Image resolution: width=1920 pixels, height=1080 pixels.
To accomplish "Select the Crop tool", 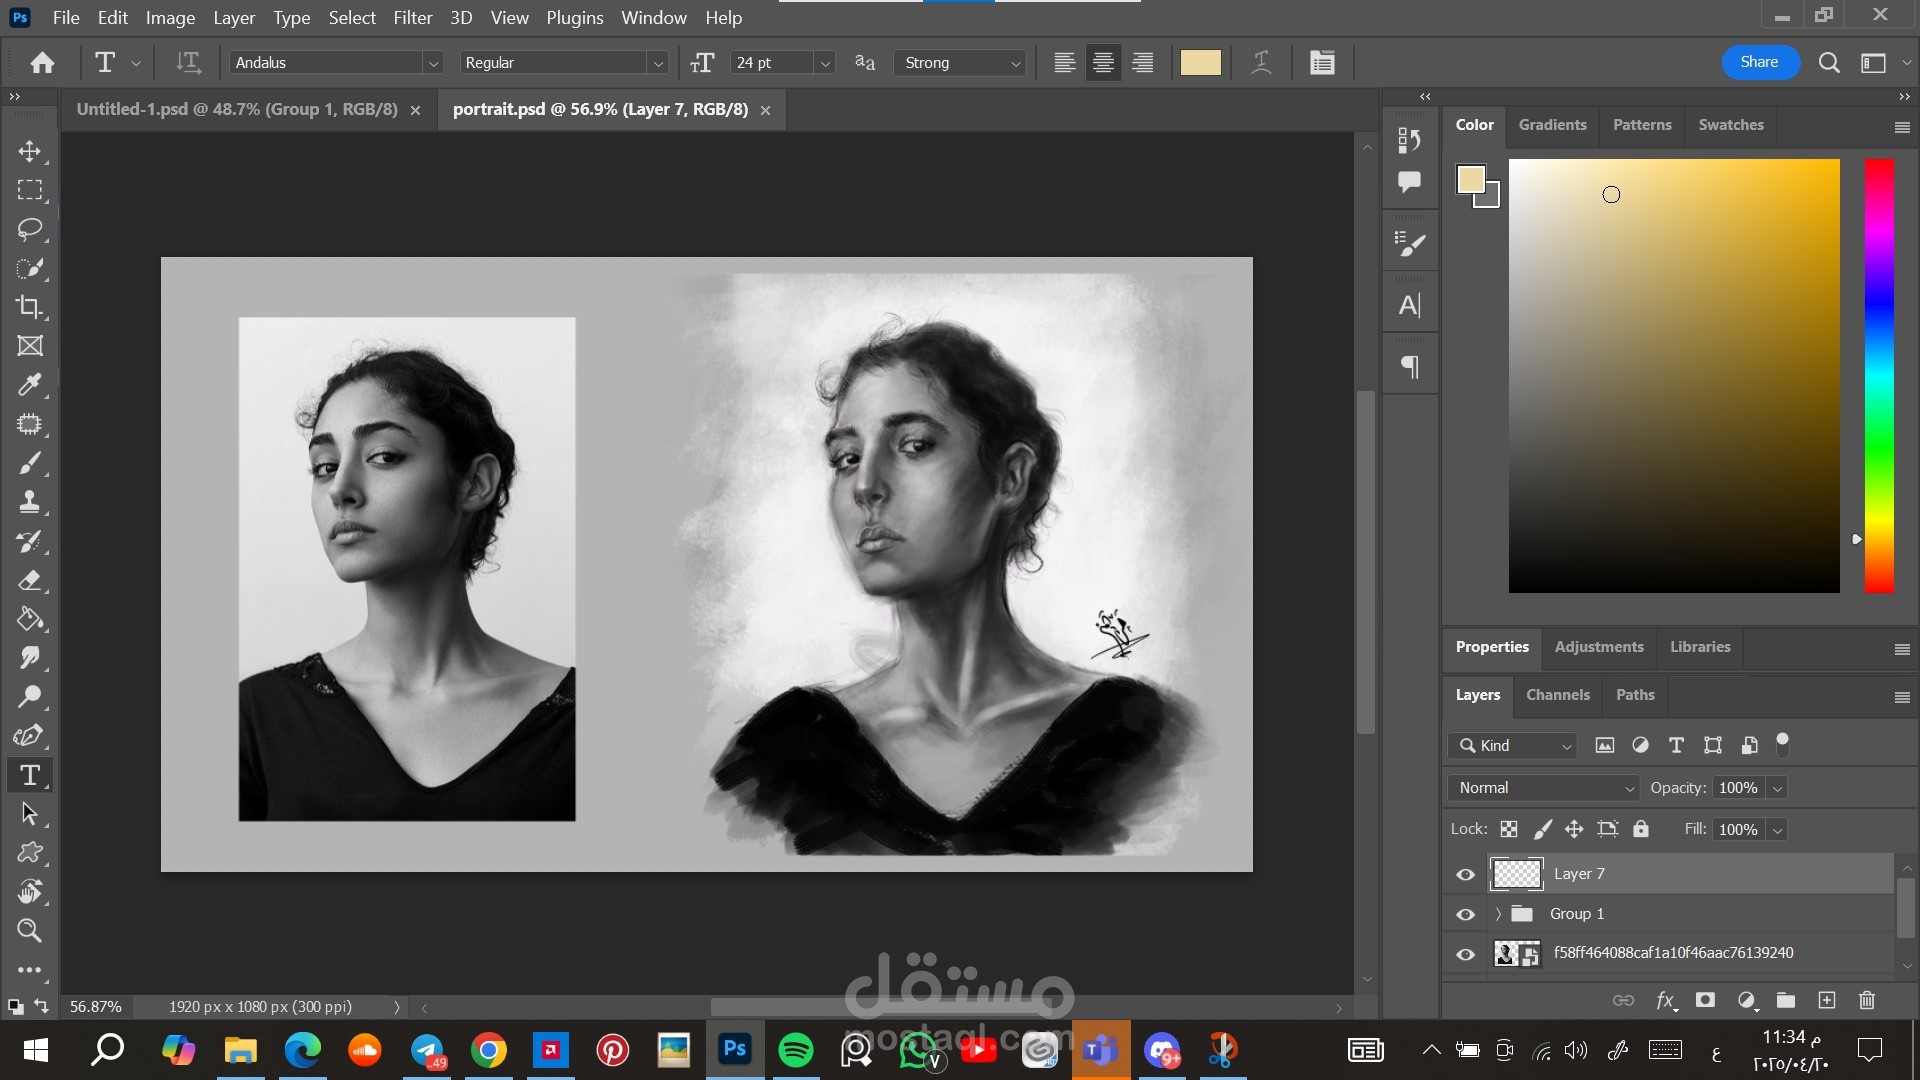I will (29, 307).
